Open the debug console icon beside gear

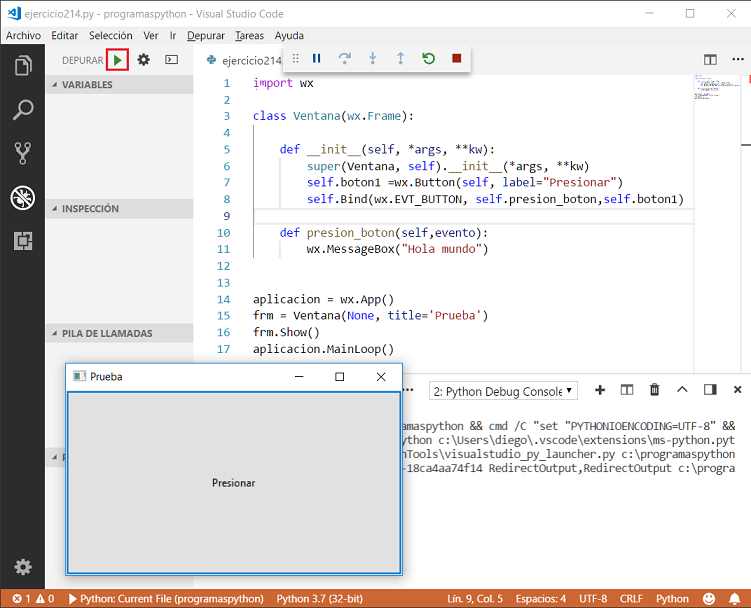[171, 59]
